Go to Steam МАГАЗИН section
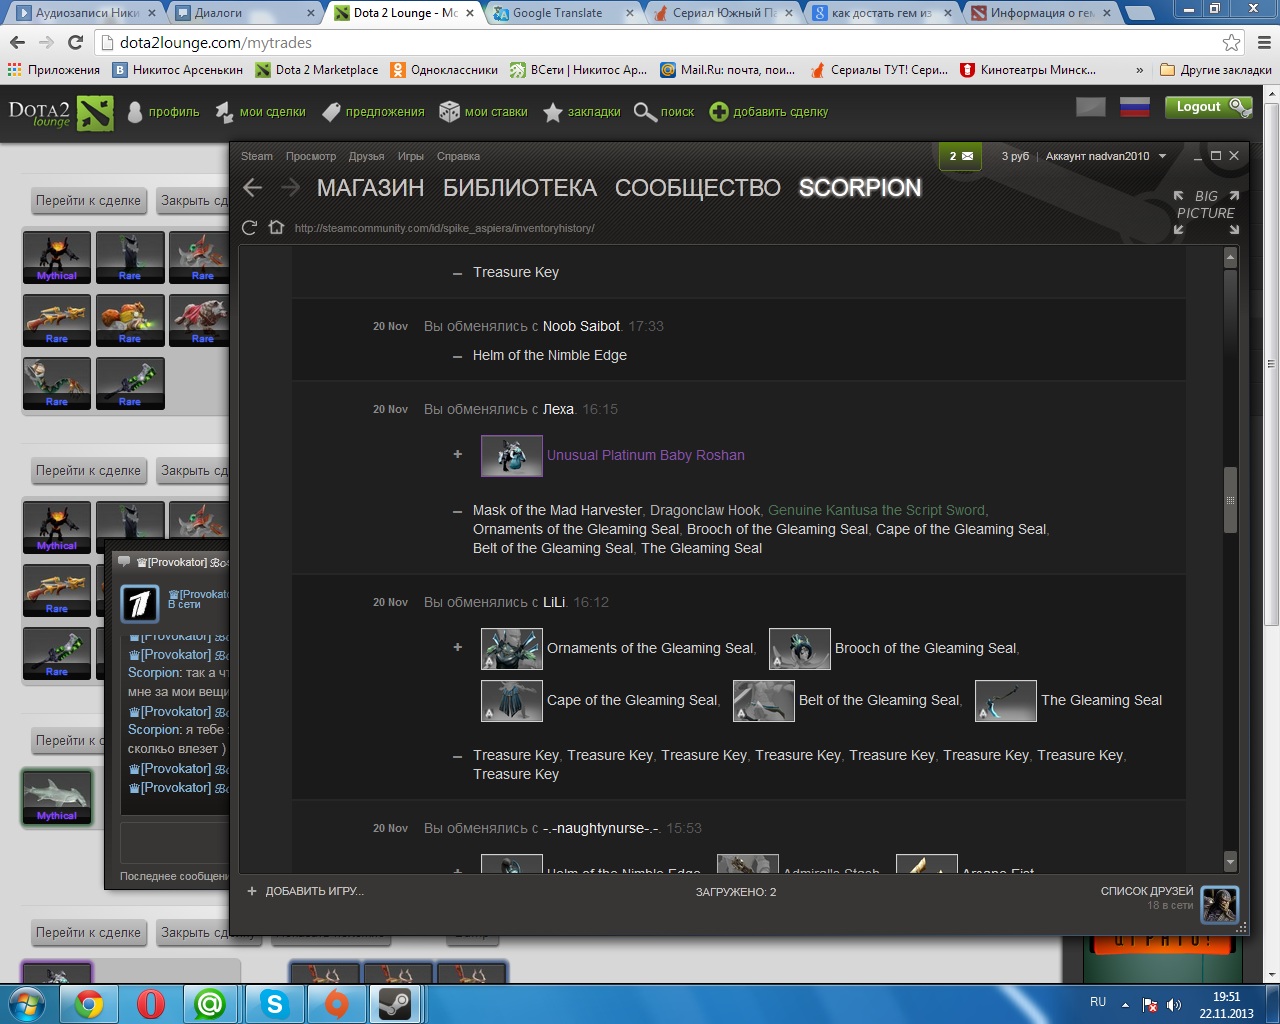Image resolution: width=1280 pixels, height=1024 pixels. pos(370,188)
